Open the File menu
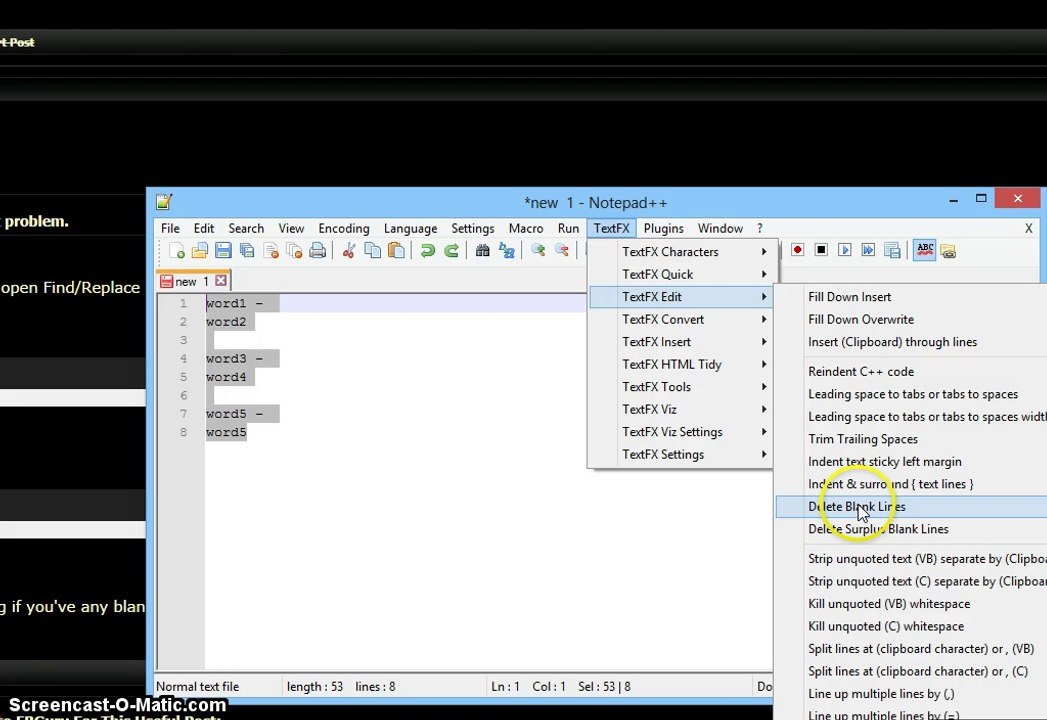Image resolution: width=1047 pixels, height=720 pixels. [x=170, y=228]
